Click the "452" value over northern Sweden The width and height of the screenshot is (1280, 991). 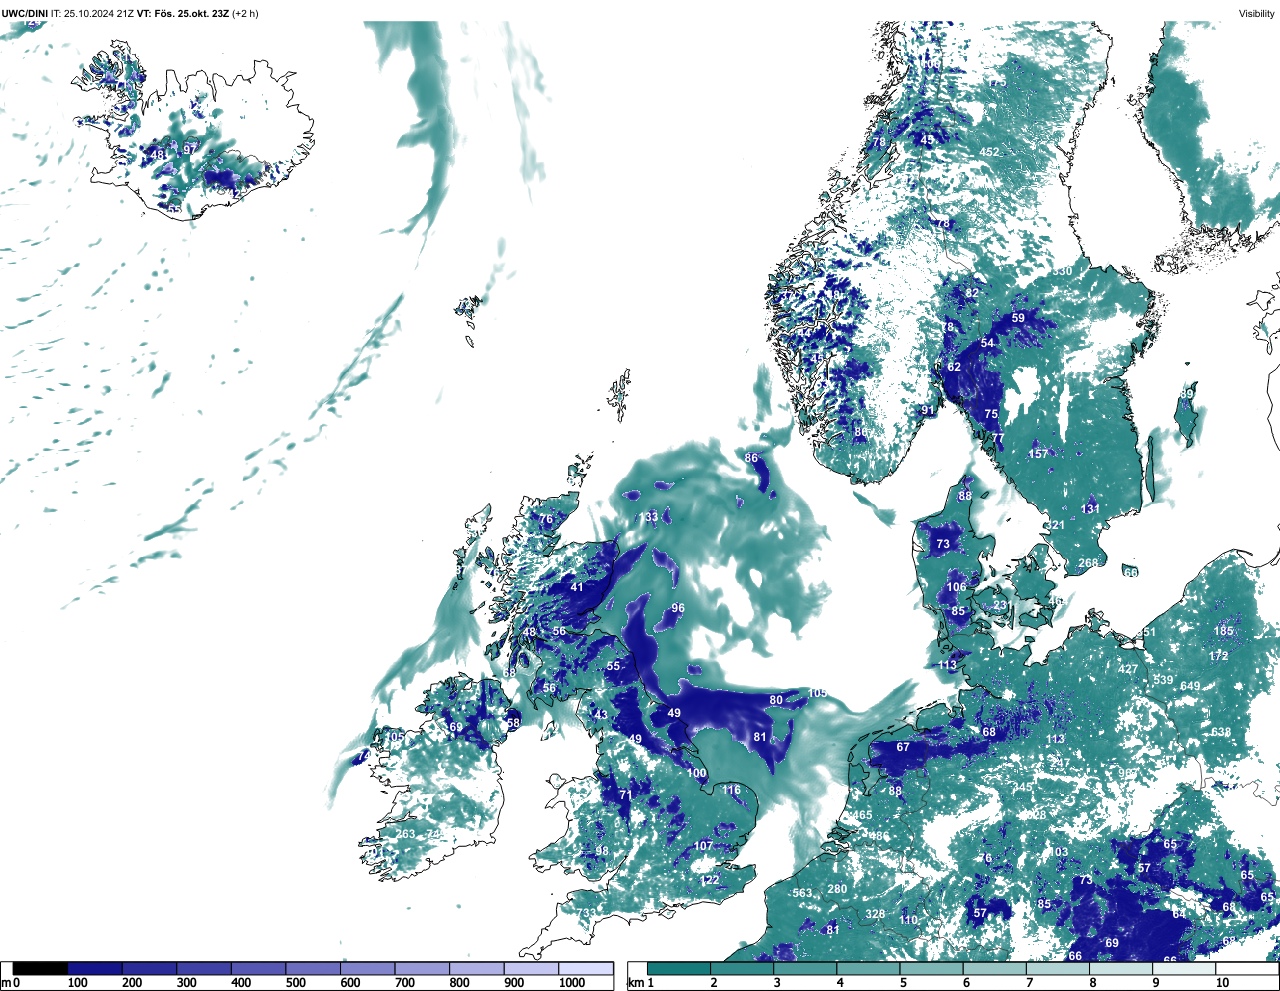(989, 152)
